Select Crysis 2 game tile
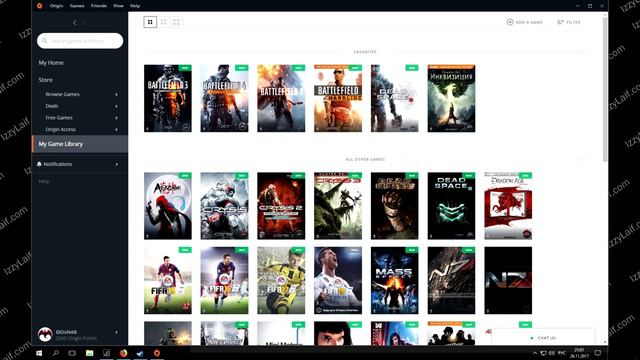This screenshot has height=360, width=640. click(281, 206)
